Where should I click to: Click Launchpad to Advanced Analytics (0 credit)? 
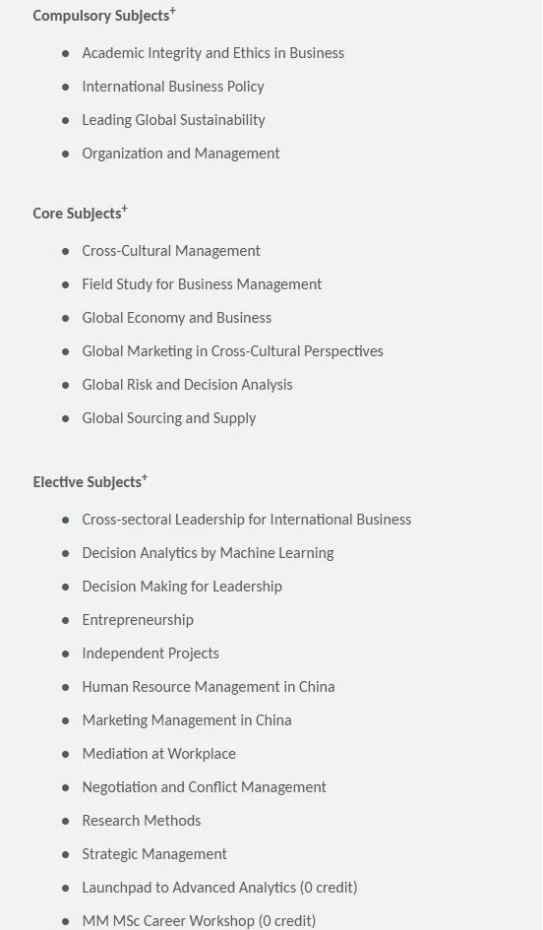point(219,887)
